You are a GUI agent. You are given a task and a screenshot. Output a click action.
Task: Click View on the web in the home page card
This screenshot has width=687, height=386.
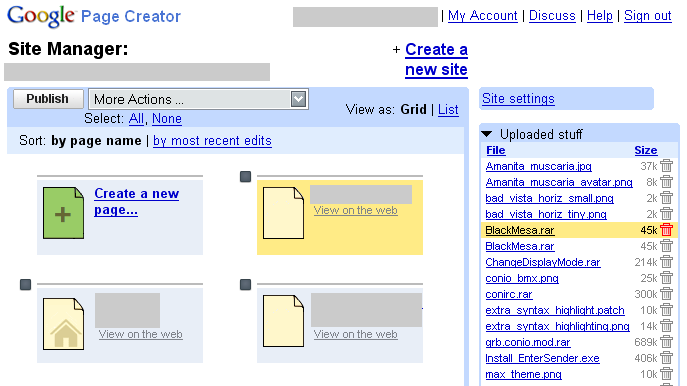click(140, 334)
